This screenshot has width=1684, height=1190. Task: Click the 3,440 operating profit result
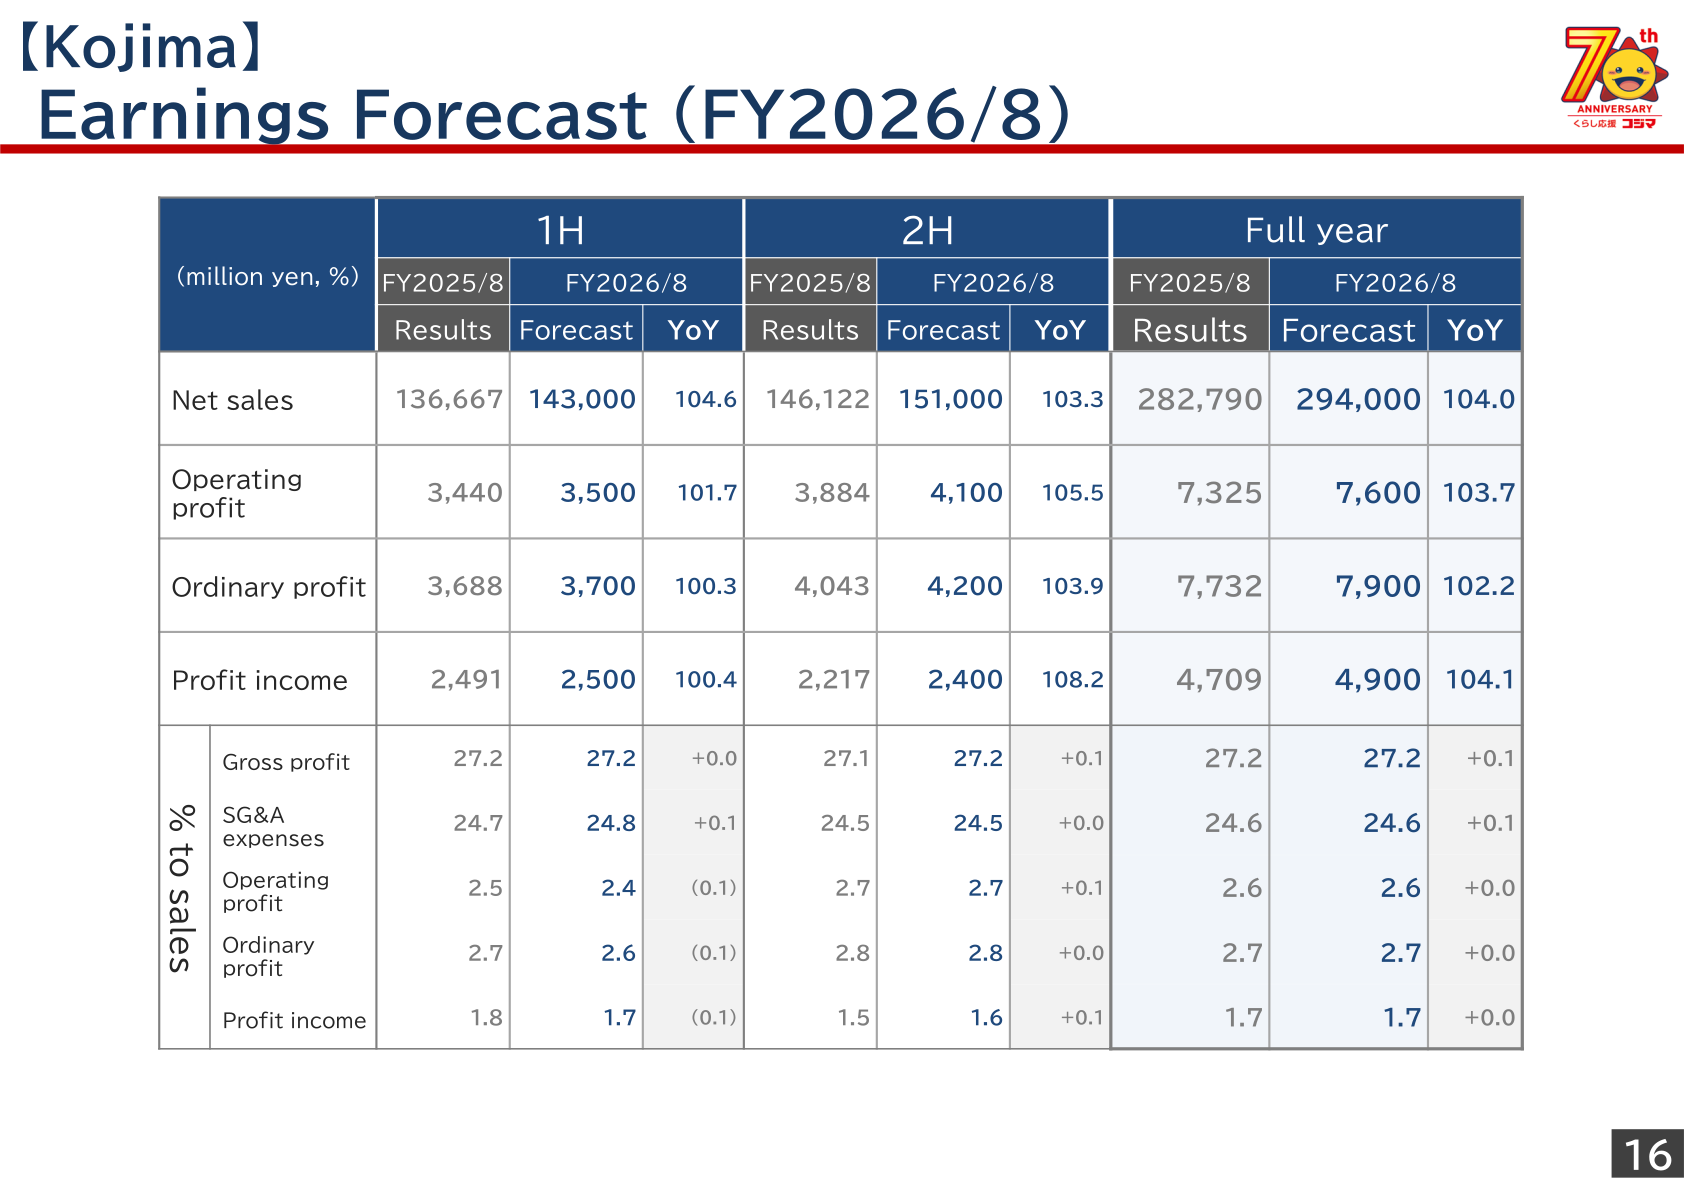tap(465, 492)
